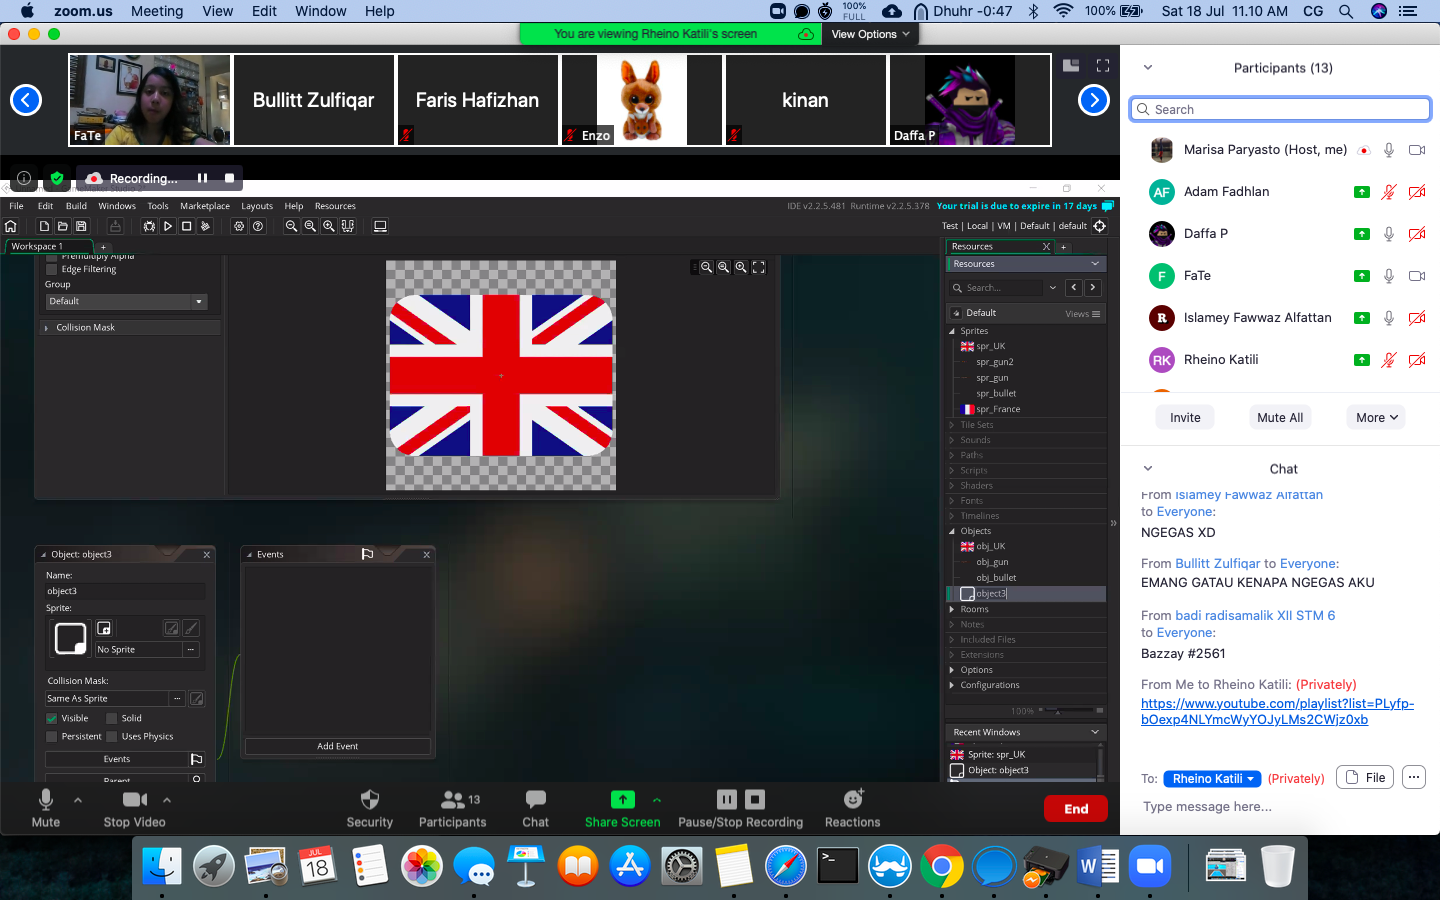Click new sprite icon in object3 editor
This screenshot has height=900, width=1440.
pos(104,628)
